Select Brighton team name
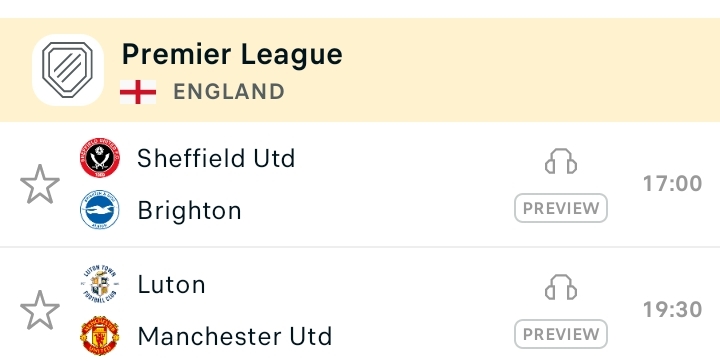720x361 pixels. click(x=189, y=211)
